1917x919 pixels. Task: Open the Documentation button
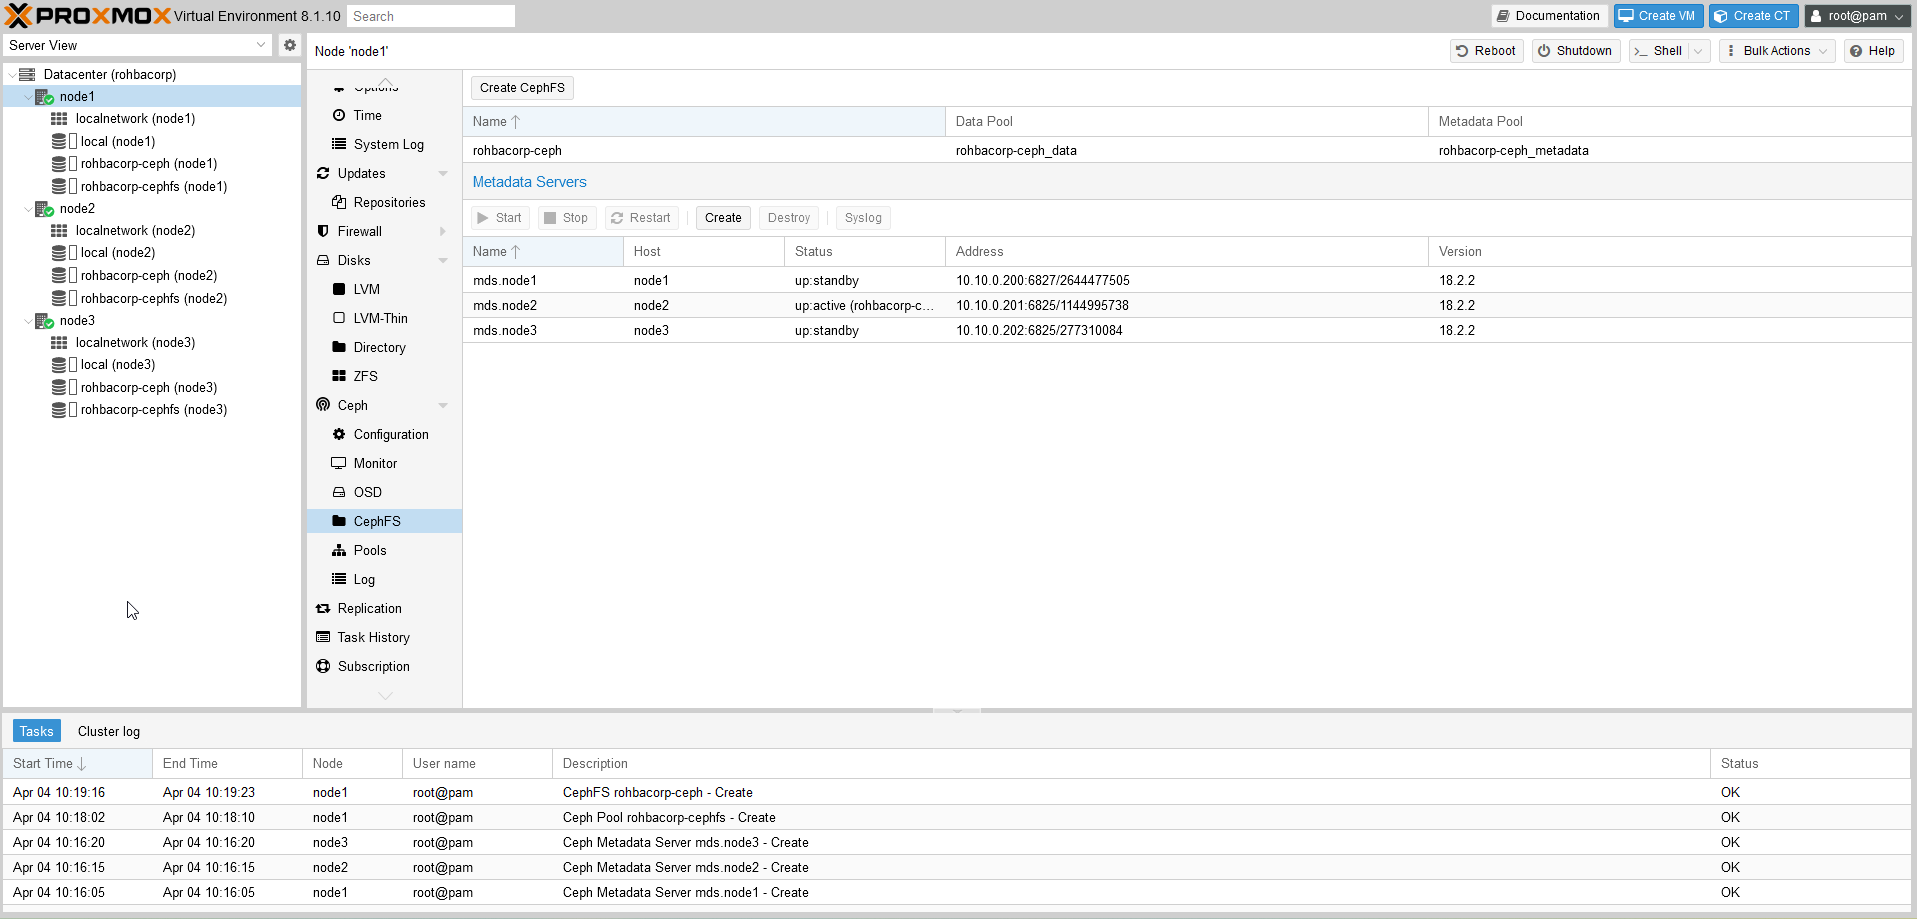(1549, 16)
